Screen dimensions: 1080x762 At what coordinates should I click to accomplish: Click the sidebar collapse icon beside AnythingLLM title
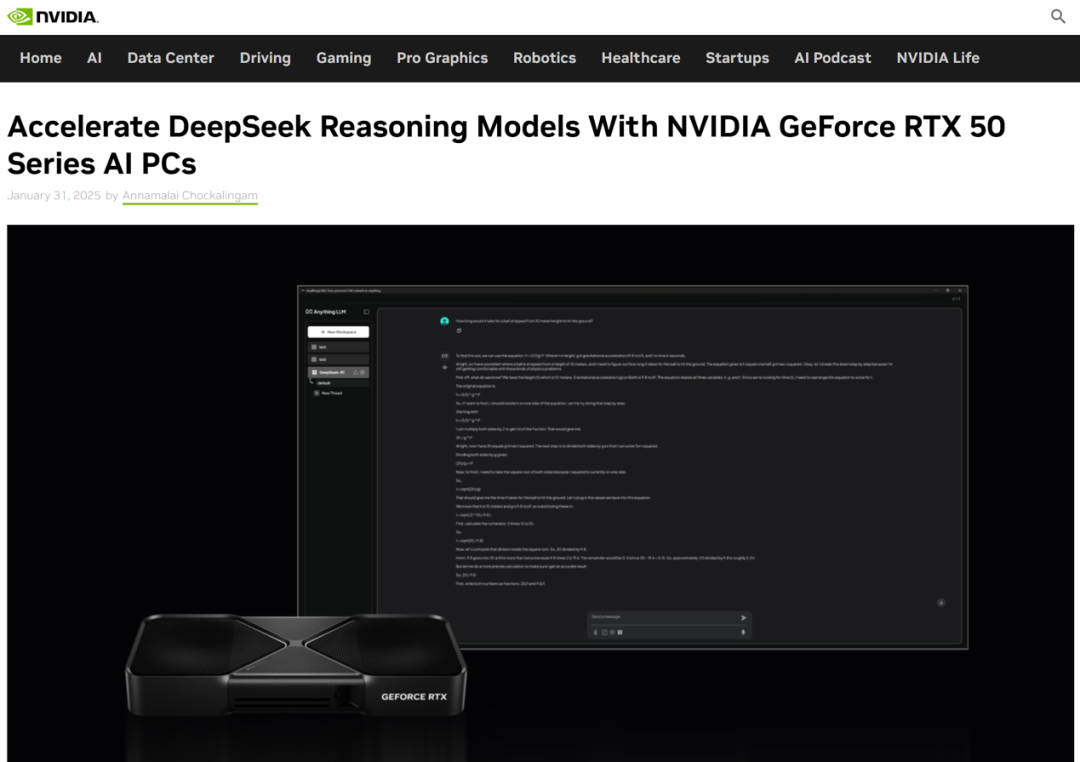point(366,312)
